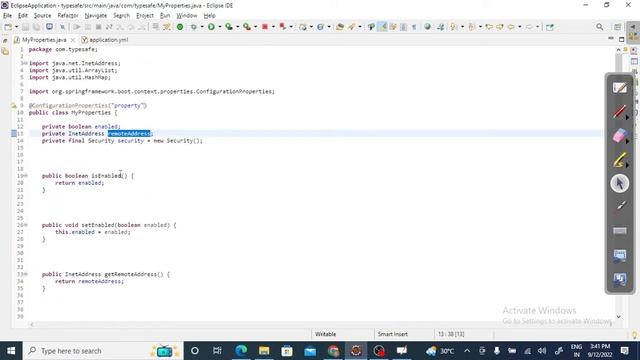The image size is (640, 360).
Task: Click the red Relaunch toolbar icon
Action: 282,27
